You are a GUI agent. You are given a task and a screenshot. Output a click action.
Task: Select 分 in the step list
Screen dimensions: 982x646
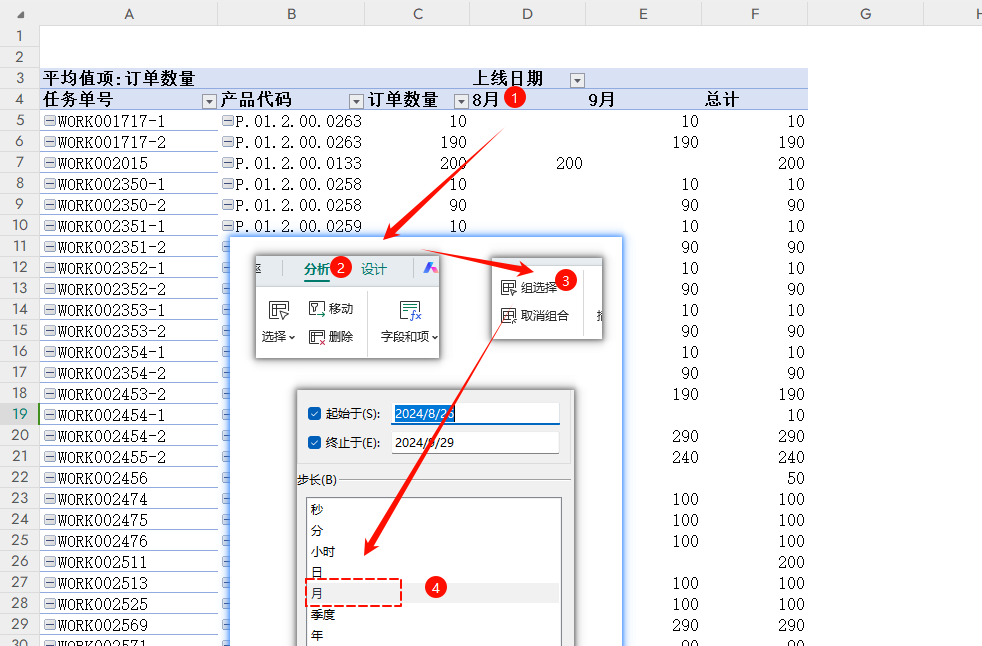pyautogui.click(x=433, y=531)
